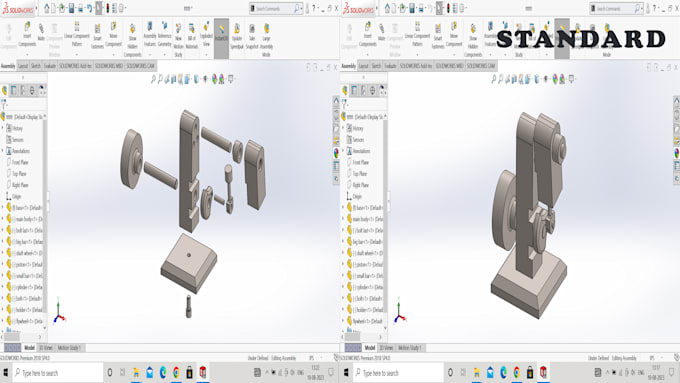Open Linear Component Pattern in the exploded-view window
680x383 pixels.
[77, 34]
